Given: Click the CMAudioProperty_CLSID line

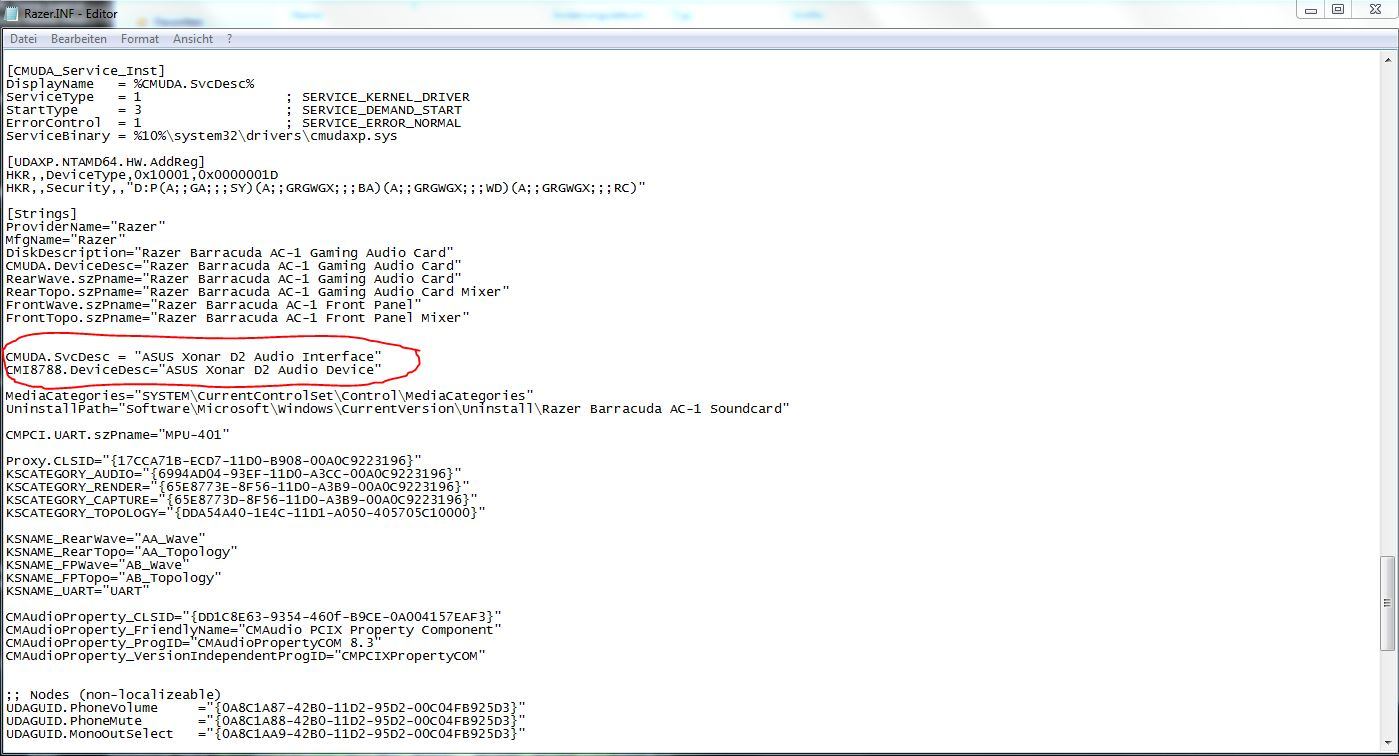Looking at the screenshot, I should [253, 617].
